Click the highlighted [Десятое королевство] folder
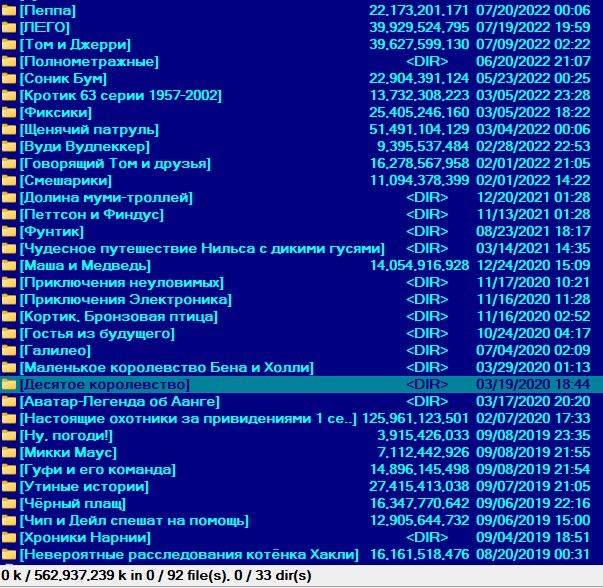Viewport: 603px width, 588px height. point(104,384)
